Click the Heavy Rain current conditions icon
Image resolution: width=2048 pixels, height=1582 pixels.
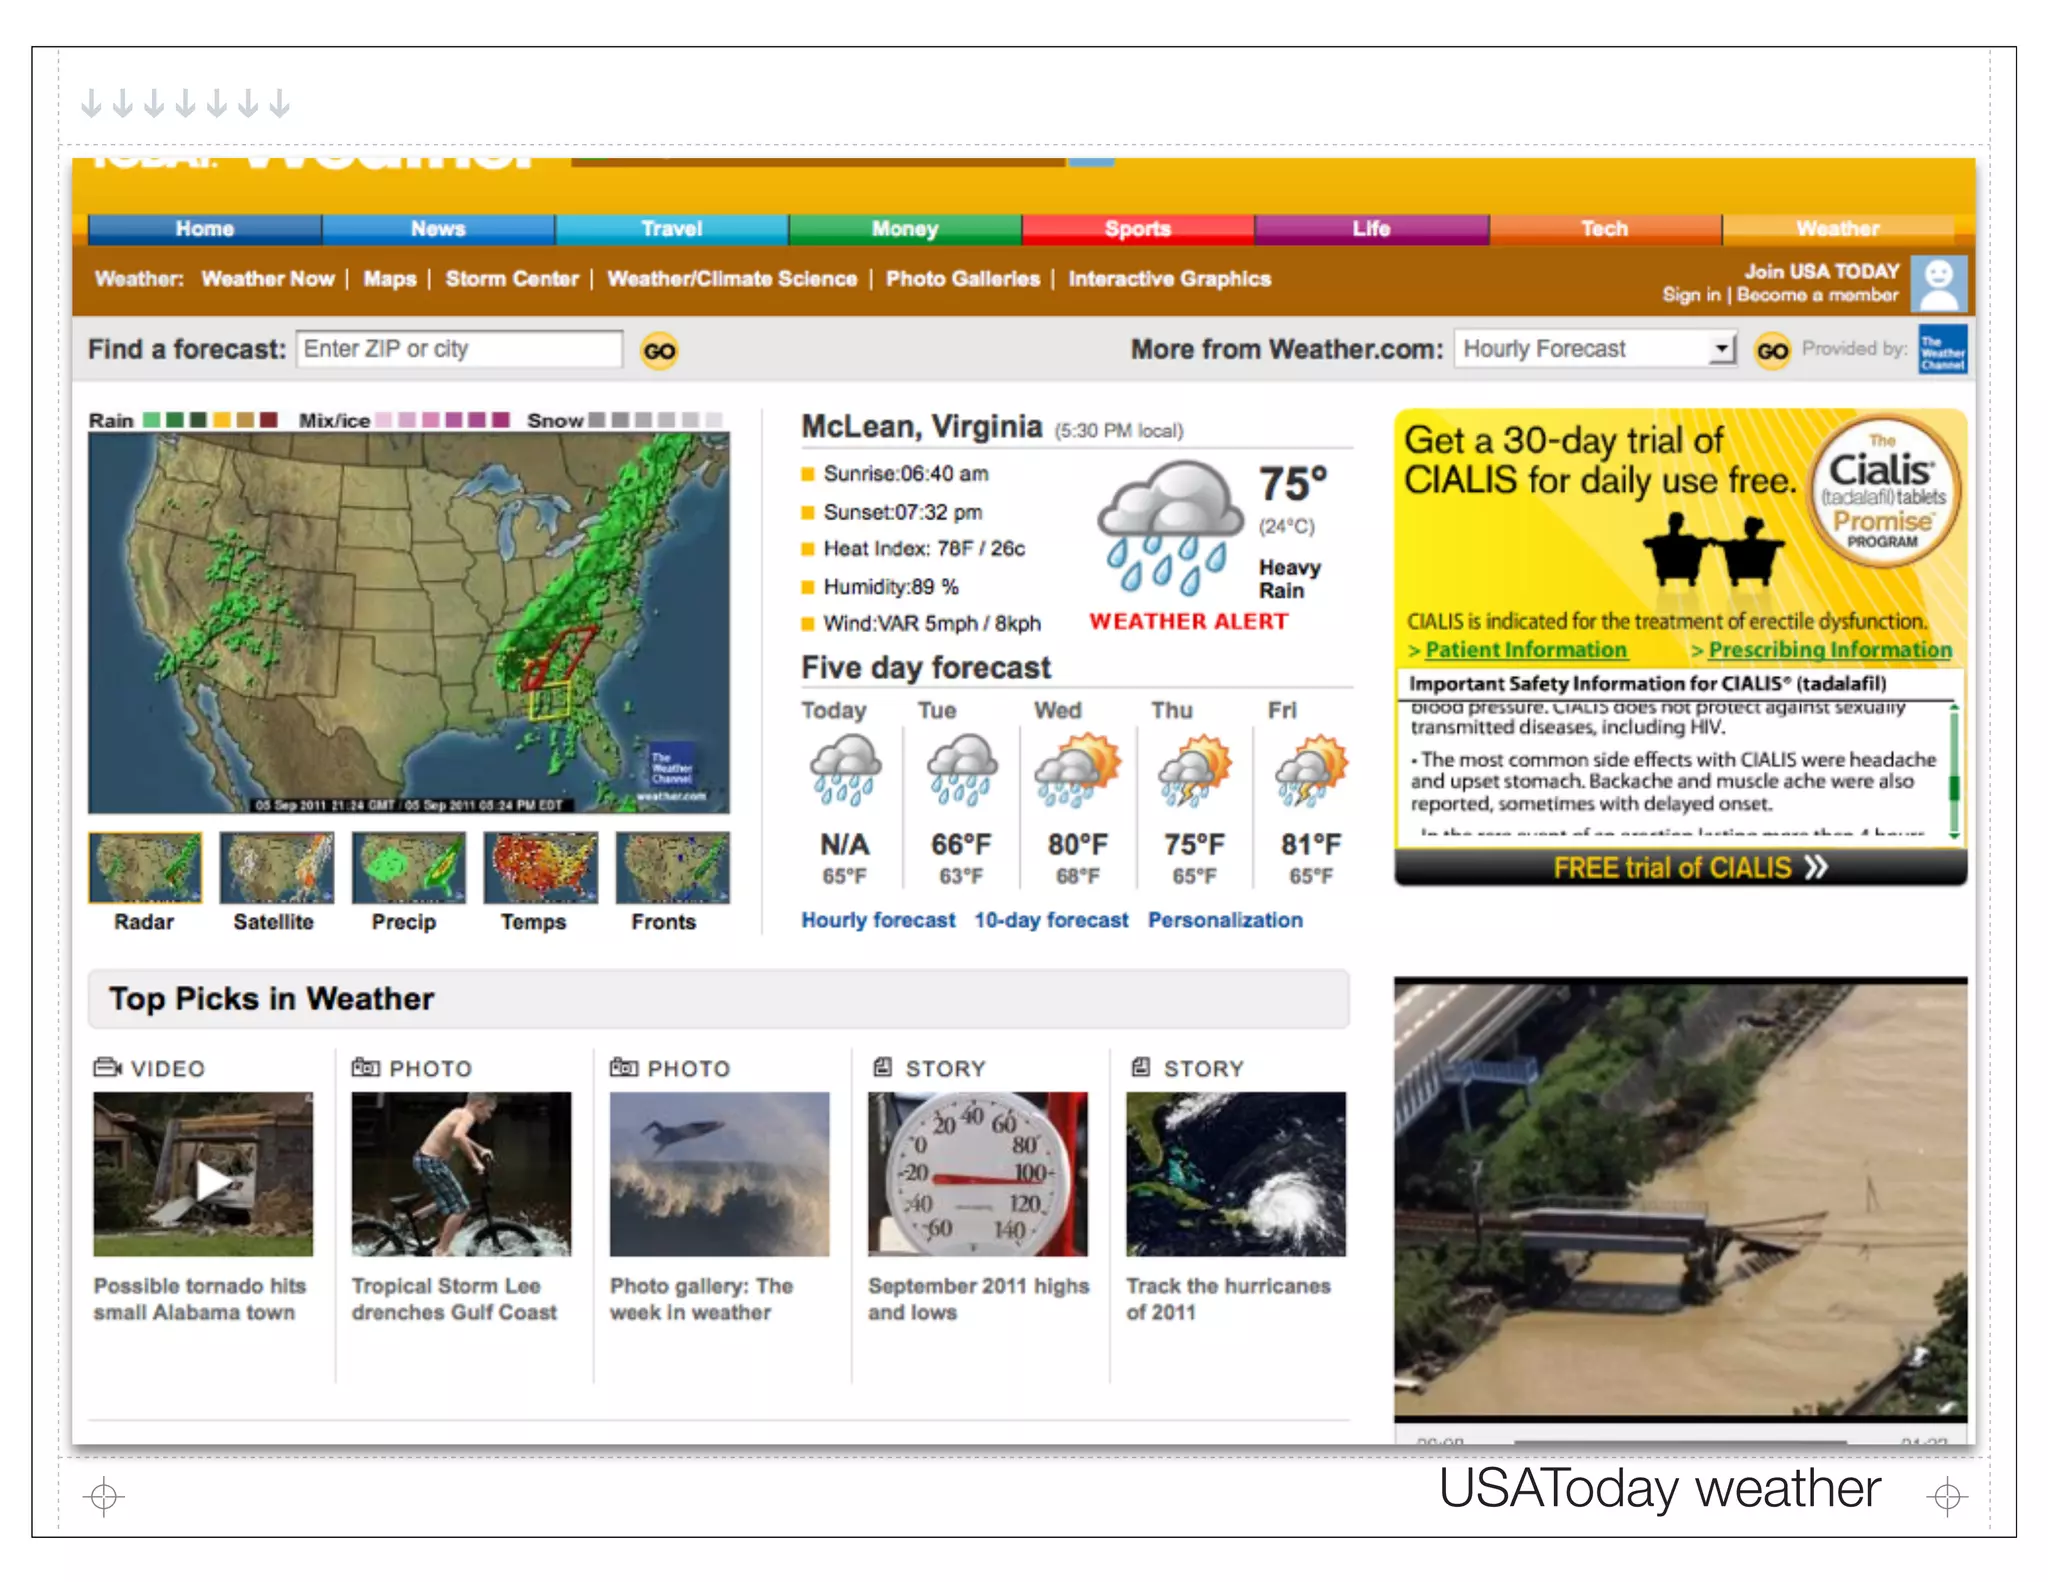[1170, 526]
